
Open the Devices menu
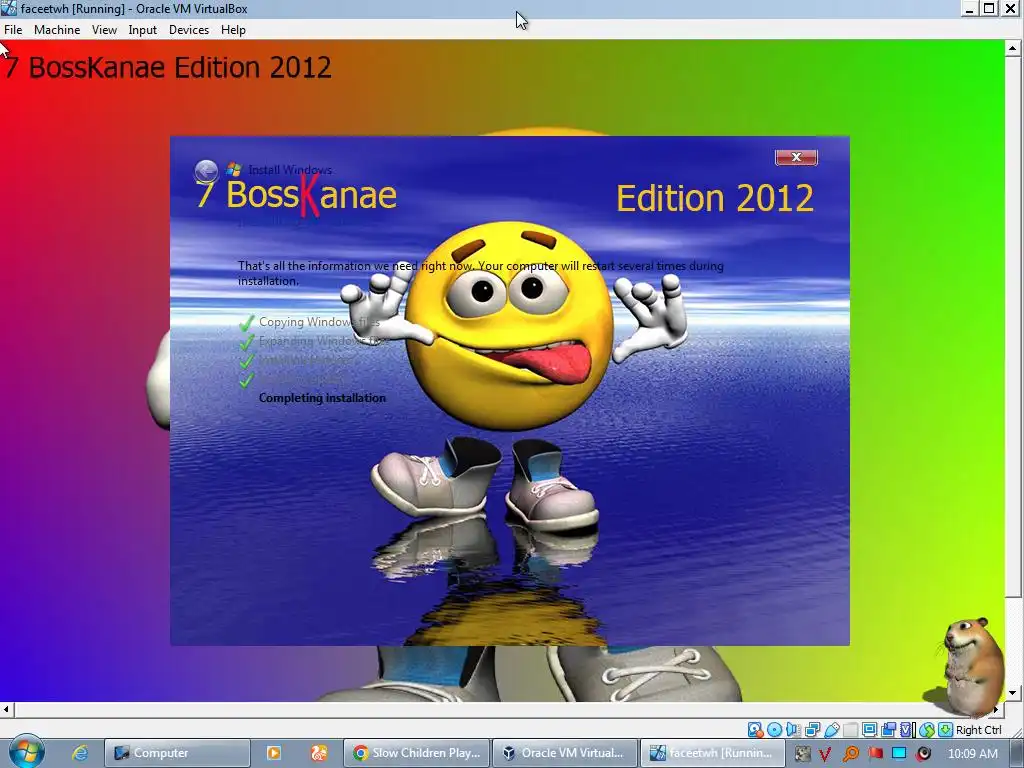[189, 30]
